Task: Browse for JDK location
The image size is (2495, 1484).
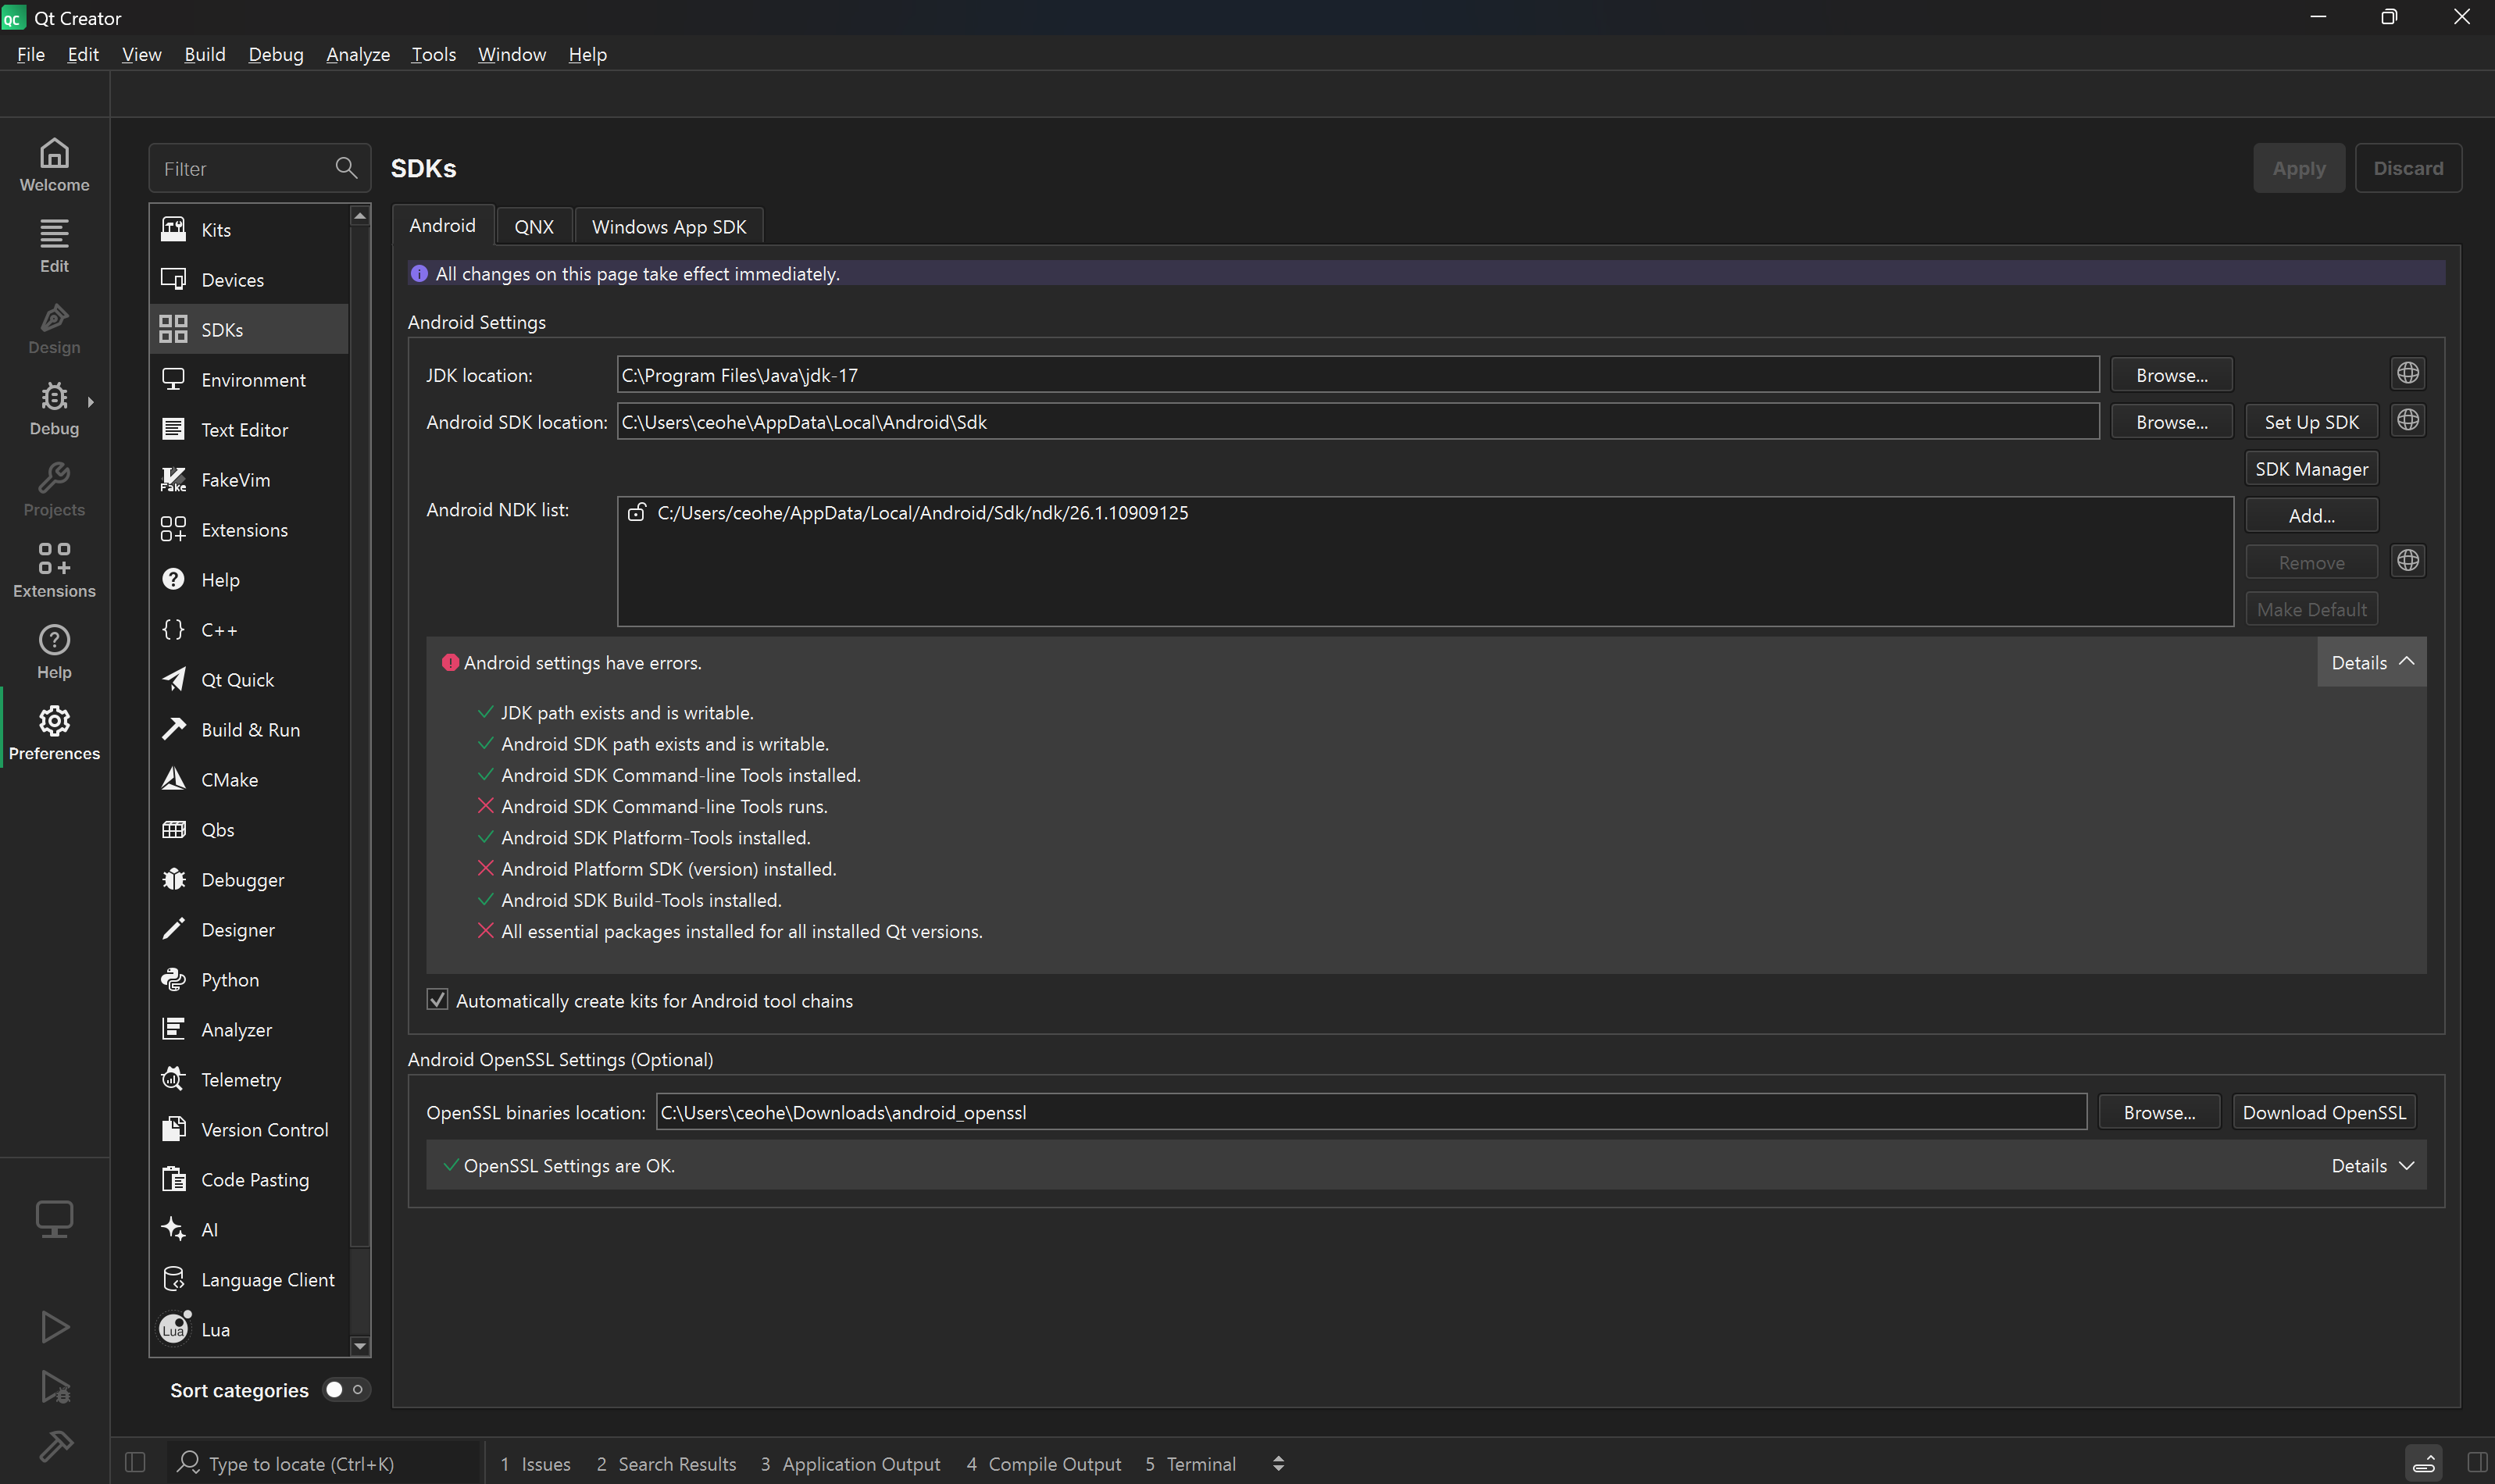Action: 2172,375
